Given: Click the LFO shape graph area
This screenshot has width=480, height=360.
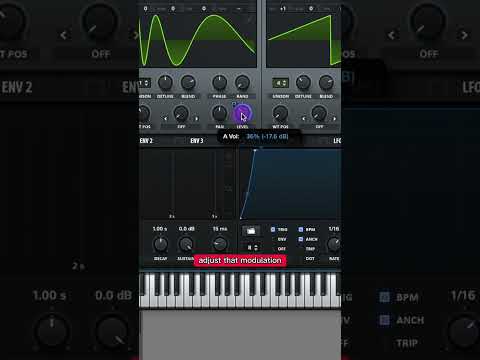Looking at the screenshot, I should point(290,184).
